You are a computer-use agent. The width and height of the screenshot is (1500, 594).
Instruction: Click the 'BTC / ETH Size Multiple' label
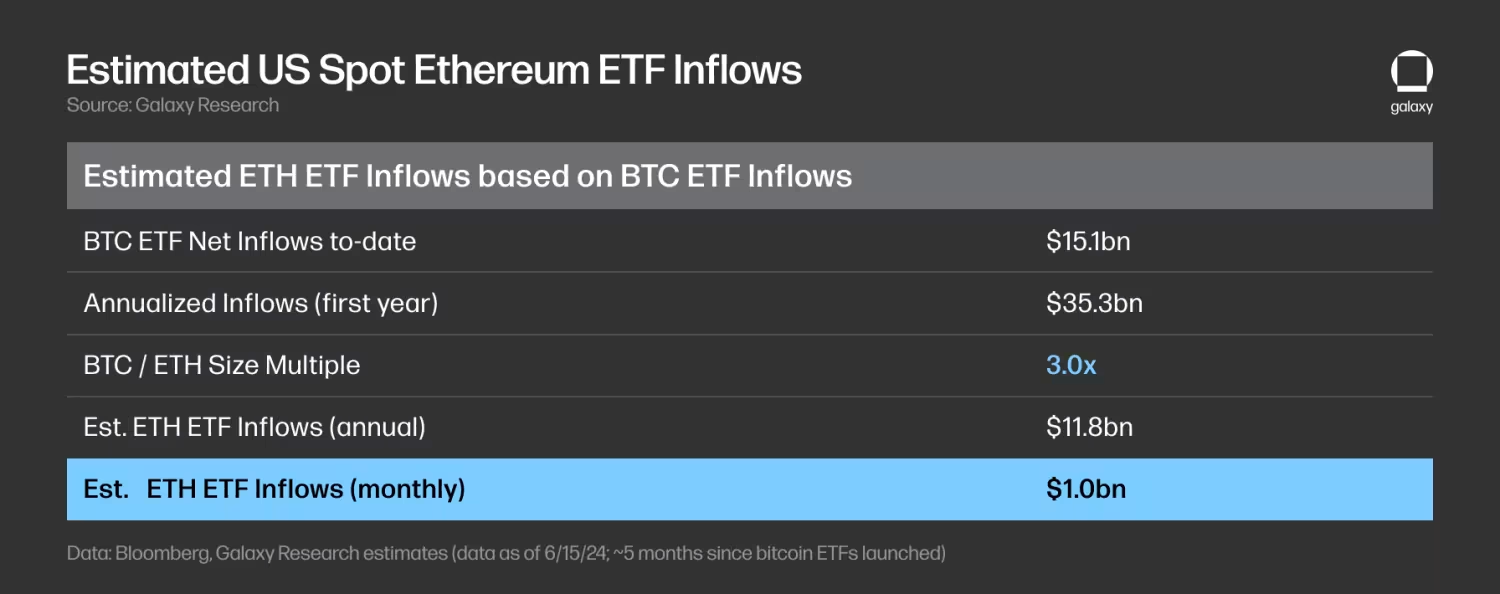tap(221, 365)
